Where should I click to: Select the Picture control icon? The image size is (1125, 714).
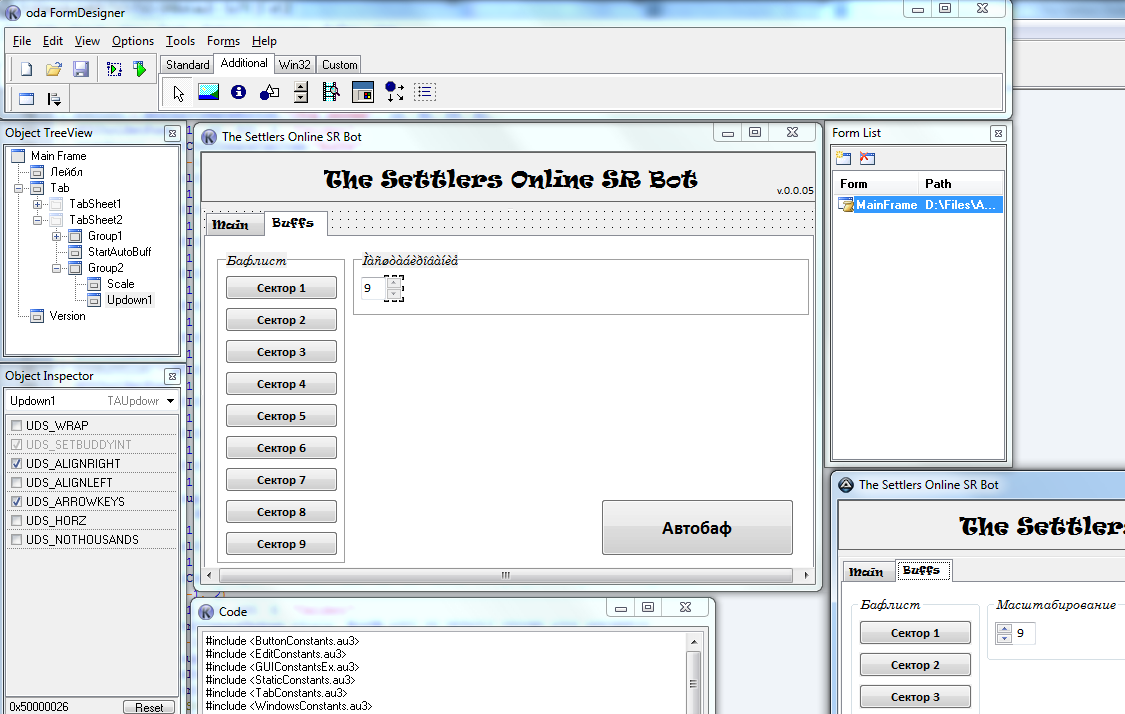209,92
